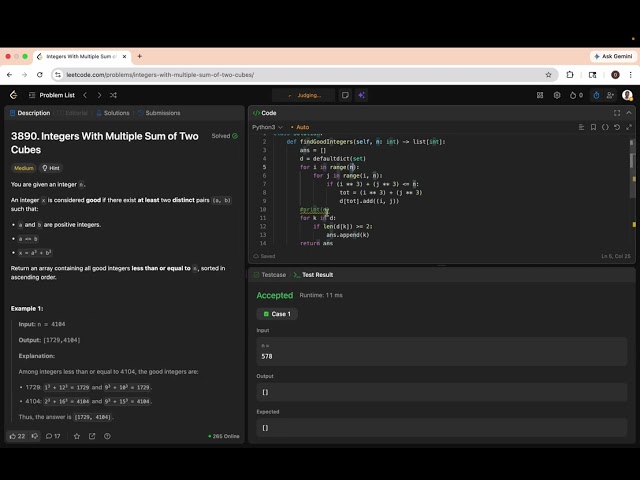Show the Hint tag

(51, 168)
